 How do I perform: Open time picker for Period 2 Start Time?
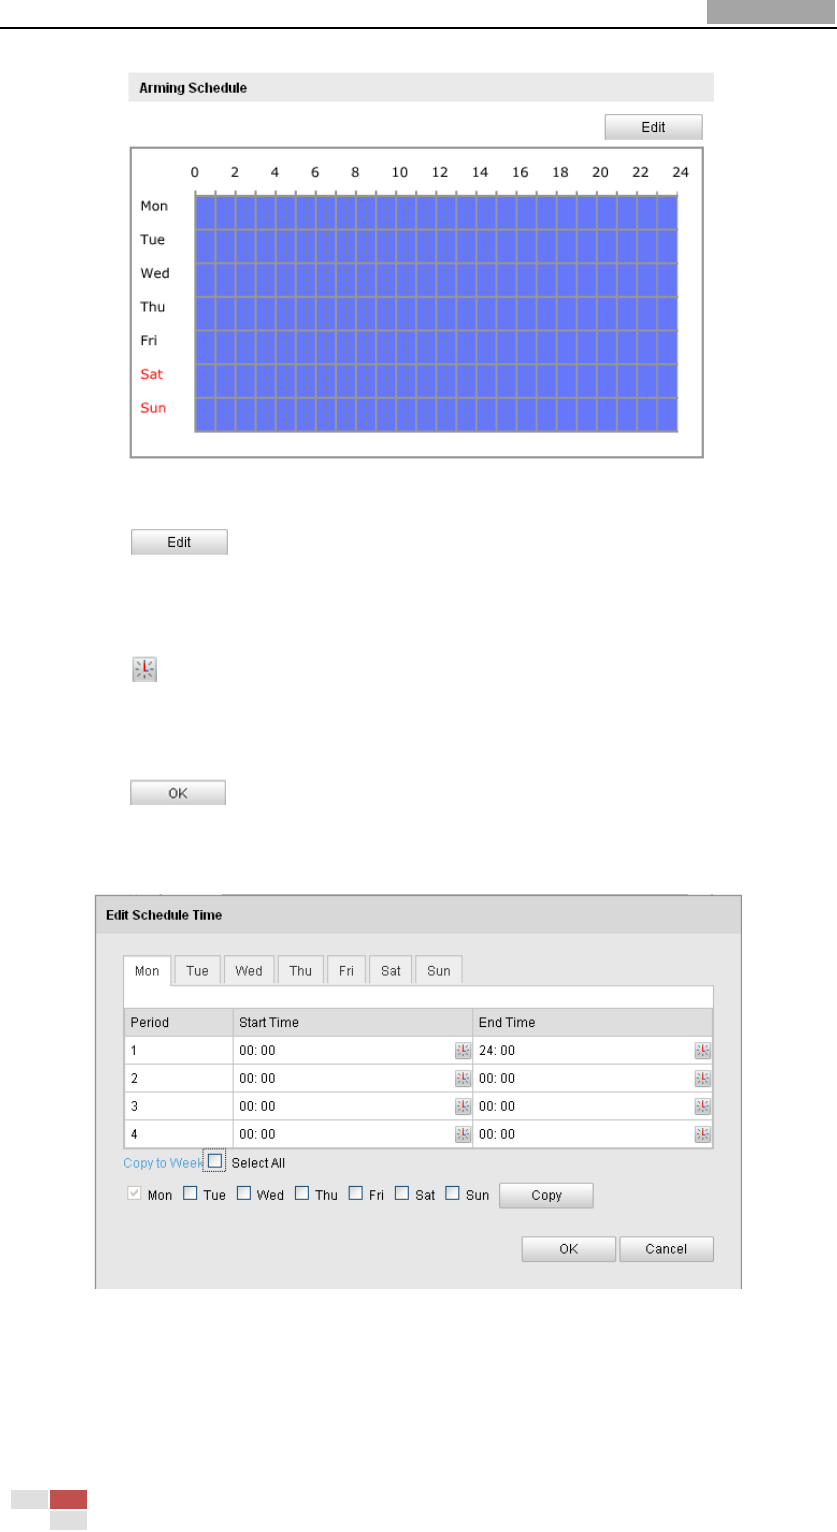[x=462, y=1078]
